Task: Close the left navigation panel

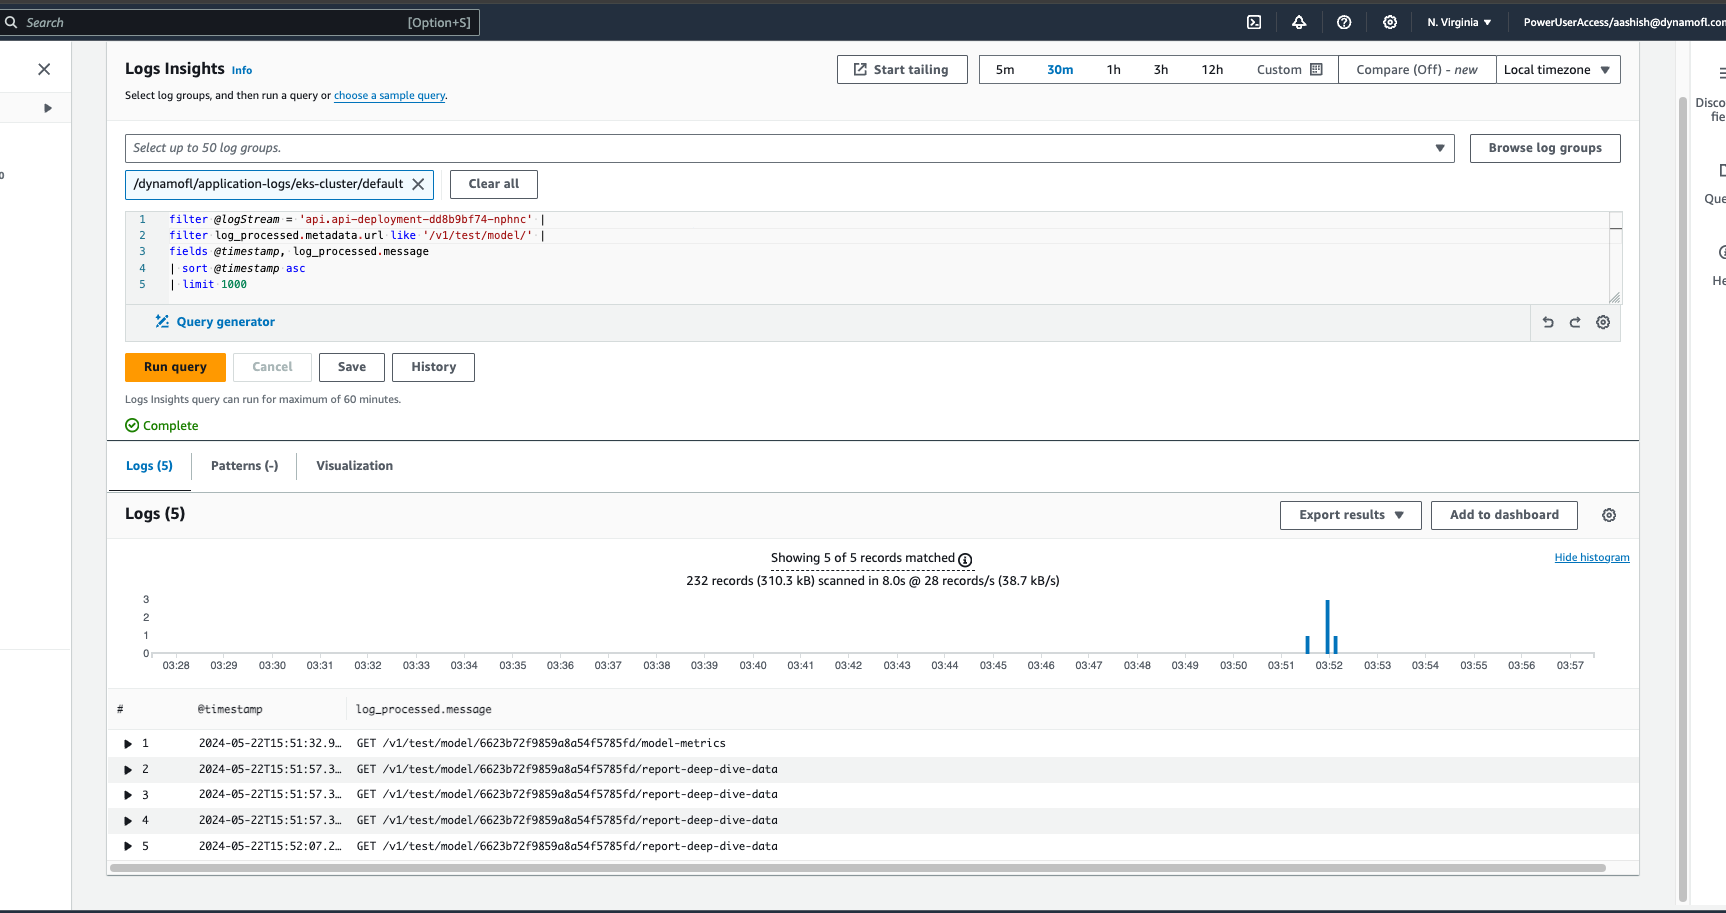Action: point(44,69)
